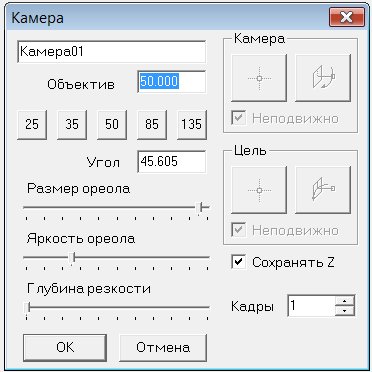Click the Размер ореола slider thumb

(x=199, y=208)
